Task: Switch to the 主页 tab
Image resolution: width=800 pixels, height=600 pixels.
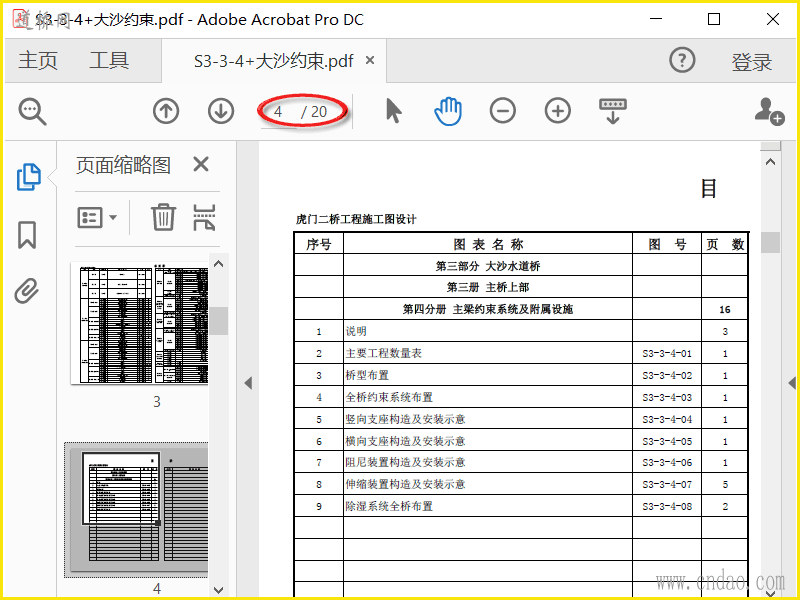Action: 38,60
